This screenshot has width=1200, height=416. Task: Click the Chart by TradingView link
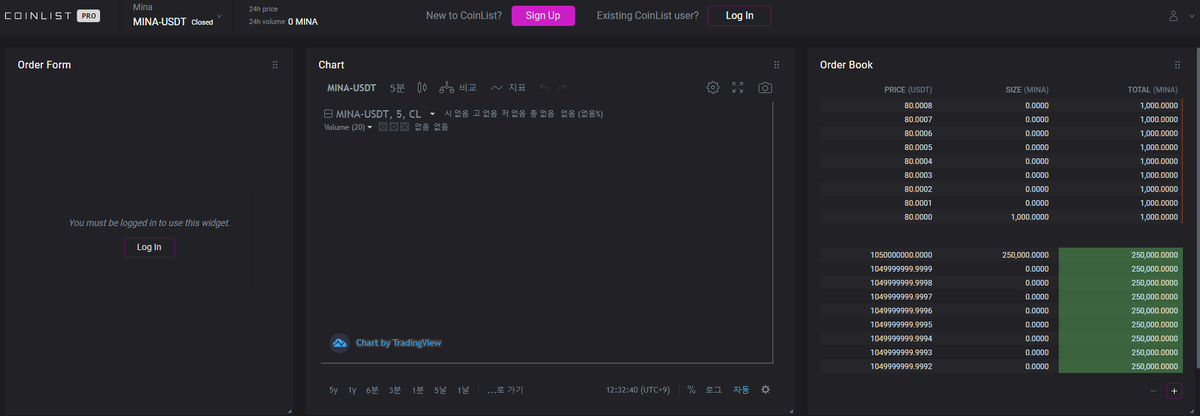398,343
